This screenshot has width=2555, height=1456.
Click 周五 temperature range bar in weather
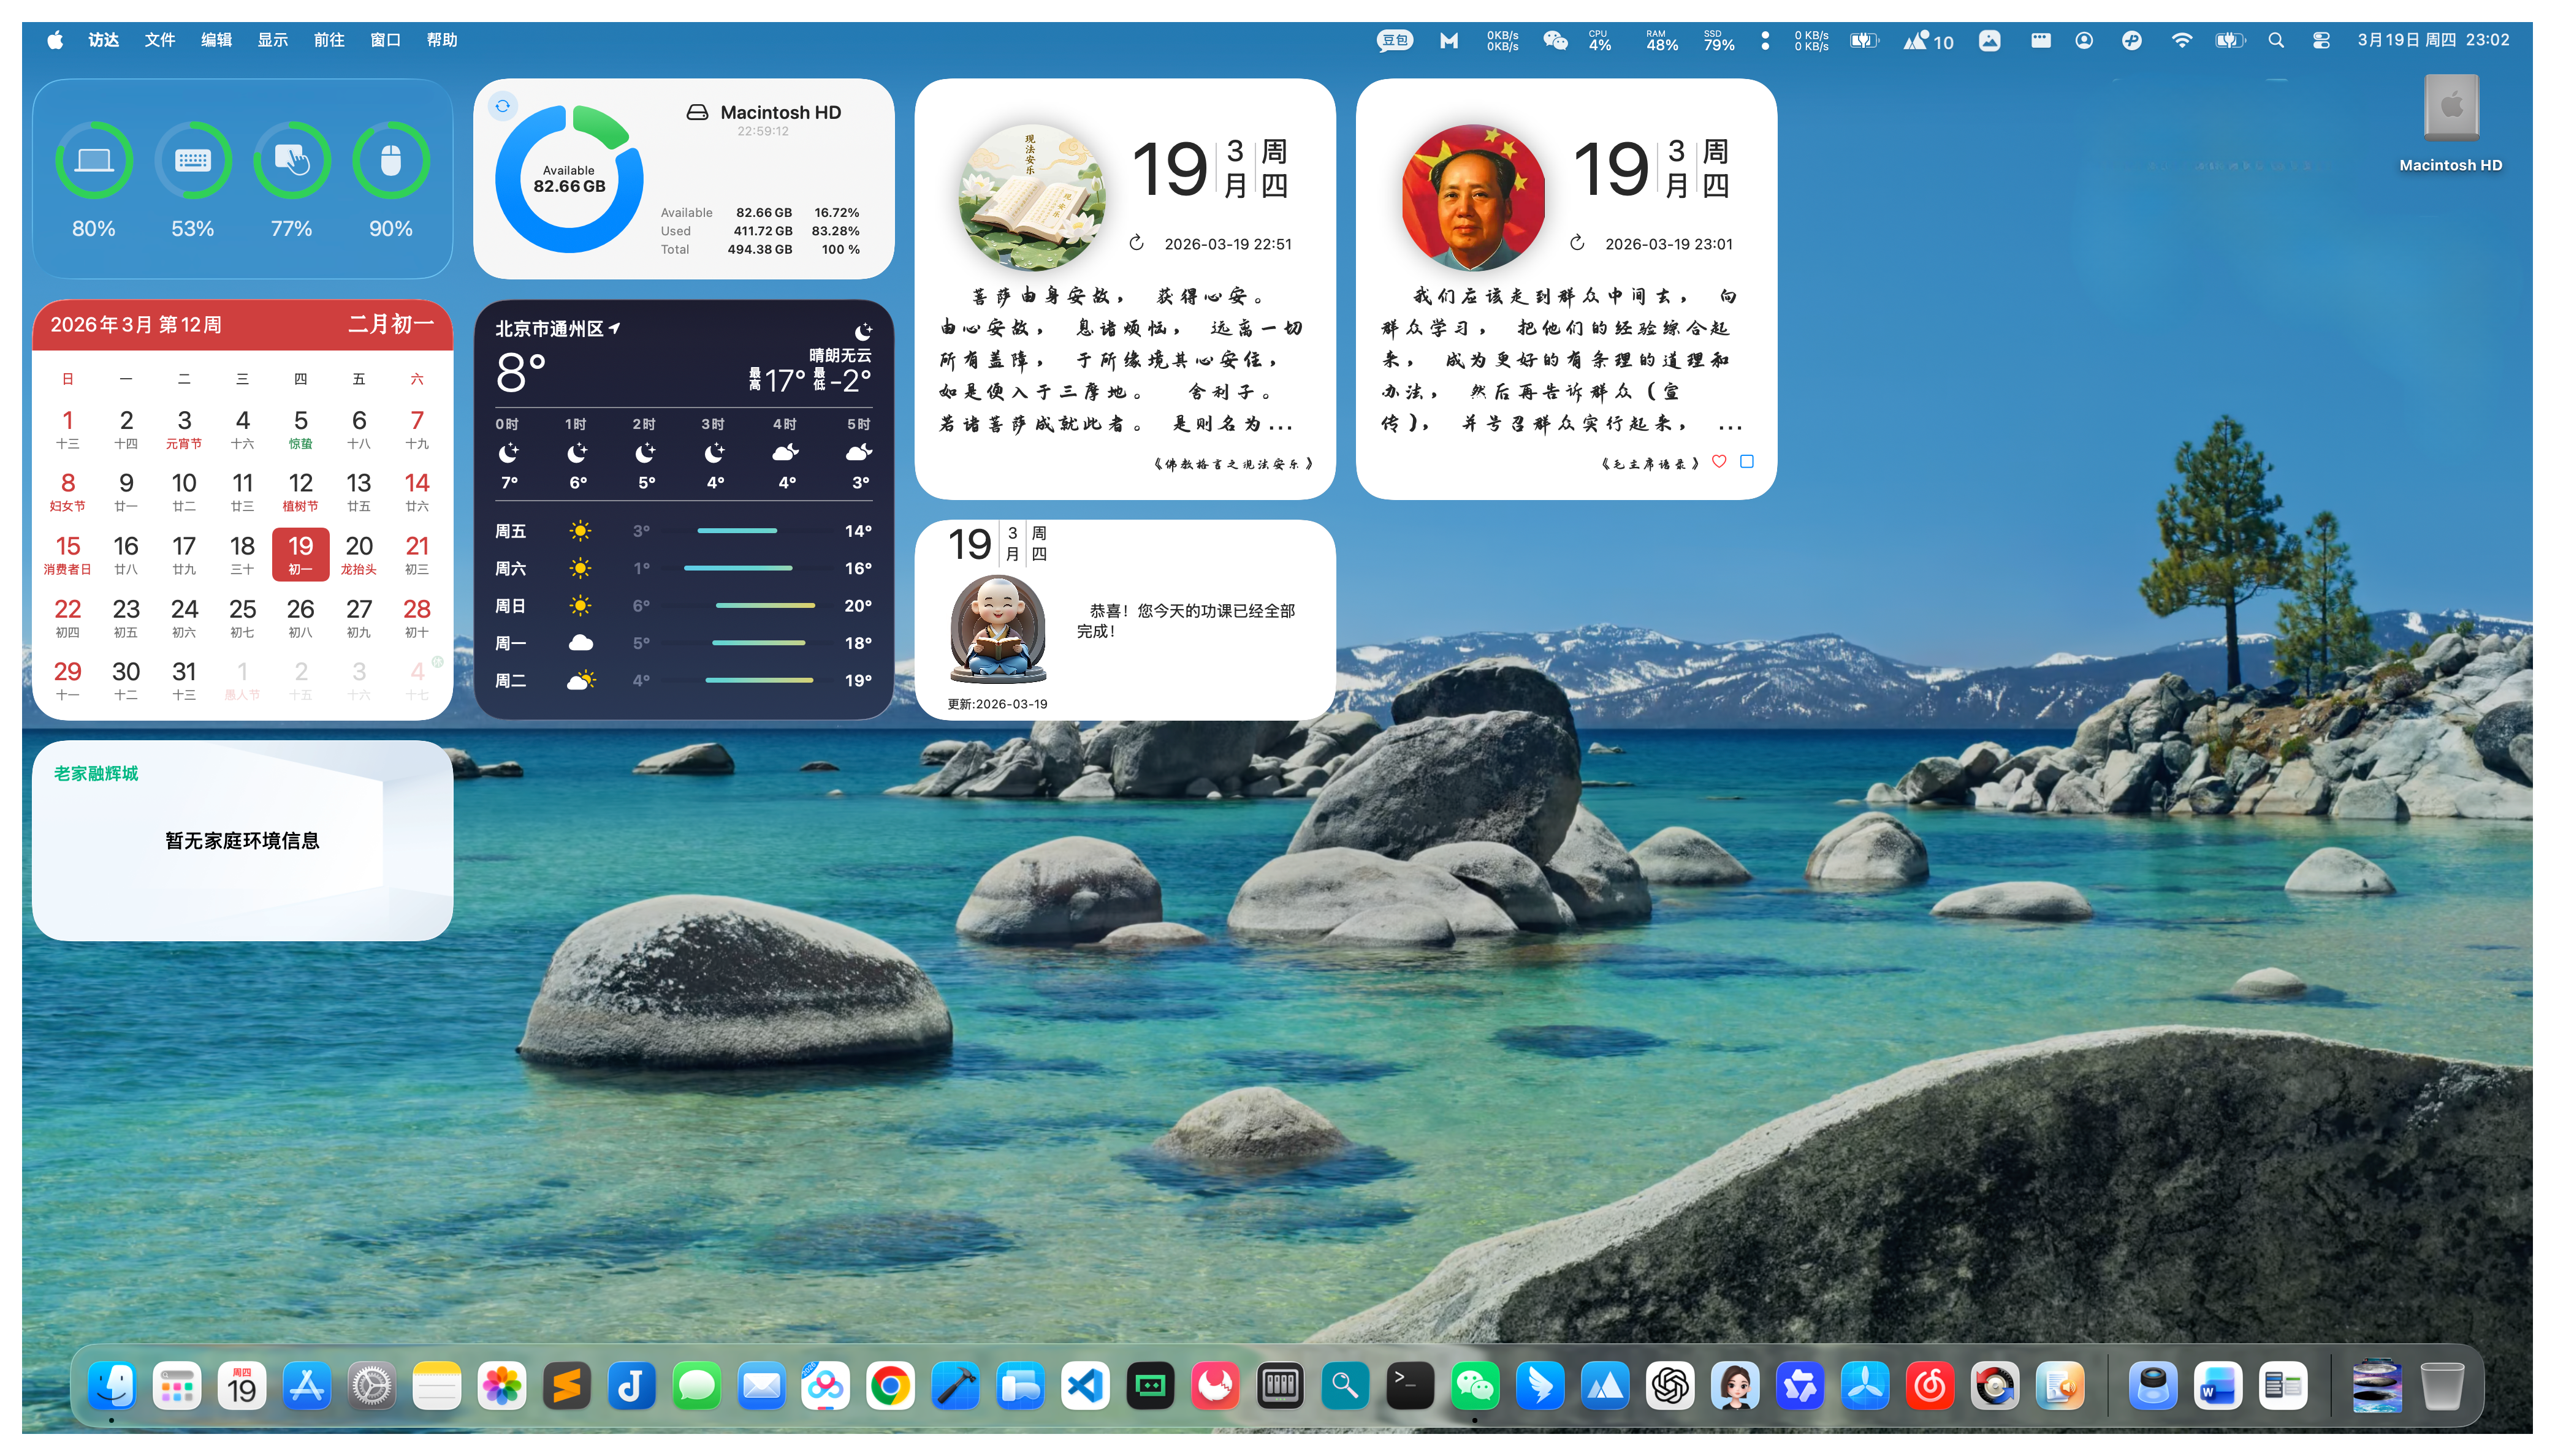coord(737,531)
